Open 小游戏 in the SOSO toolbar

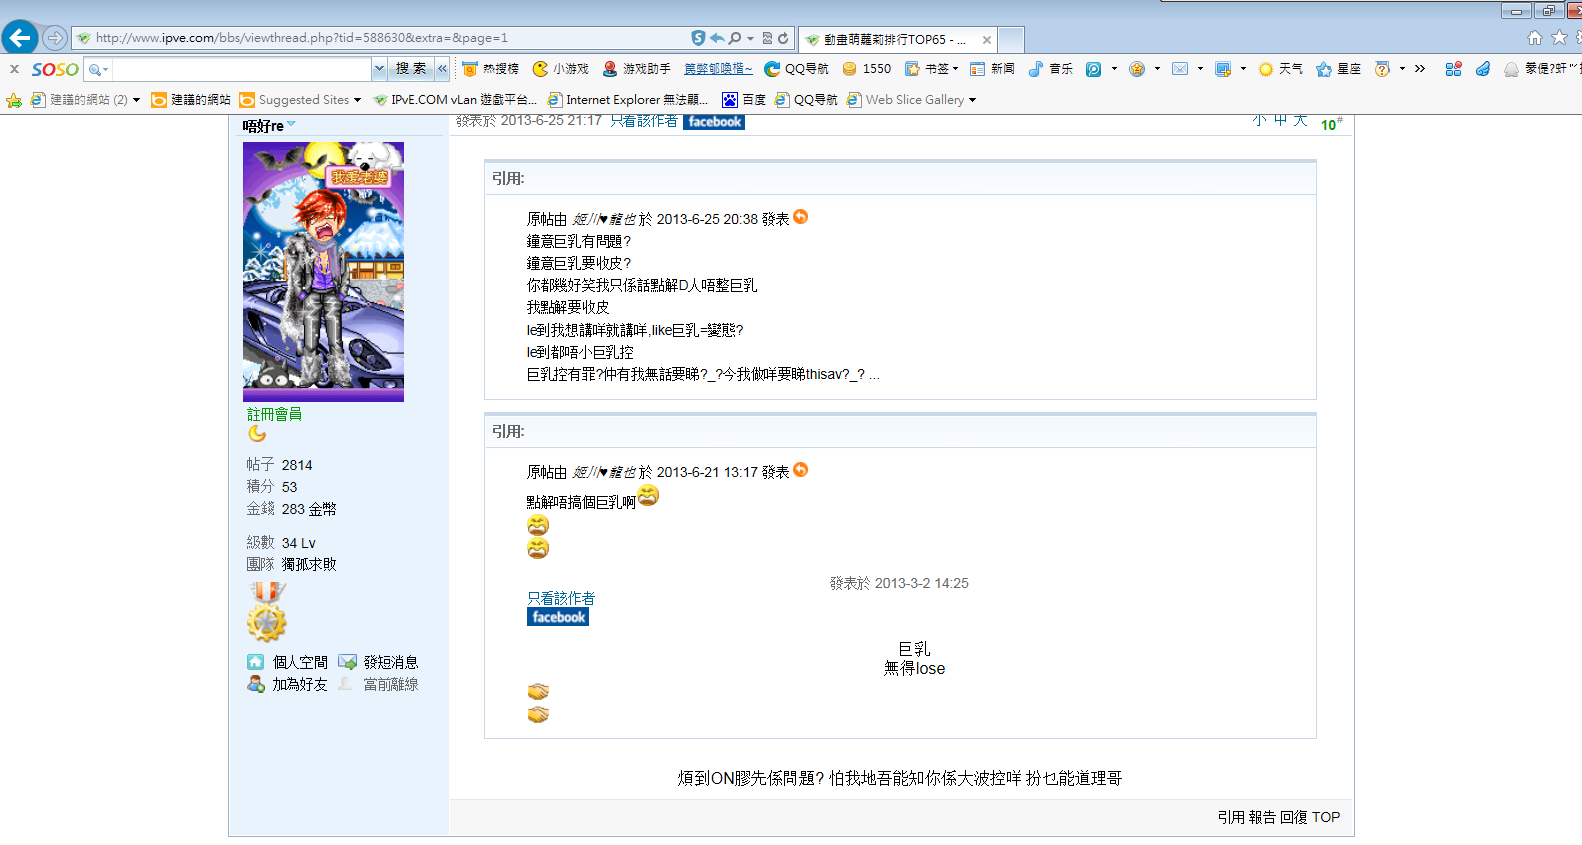(561, 69)
